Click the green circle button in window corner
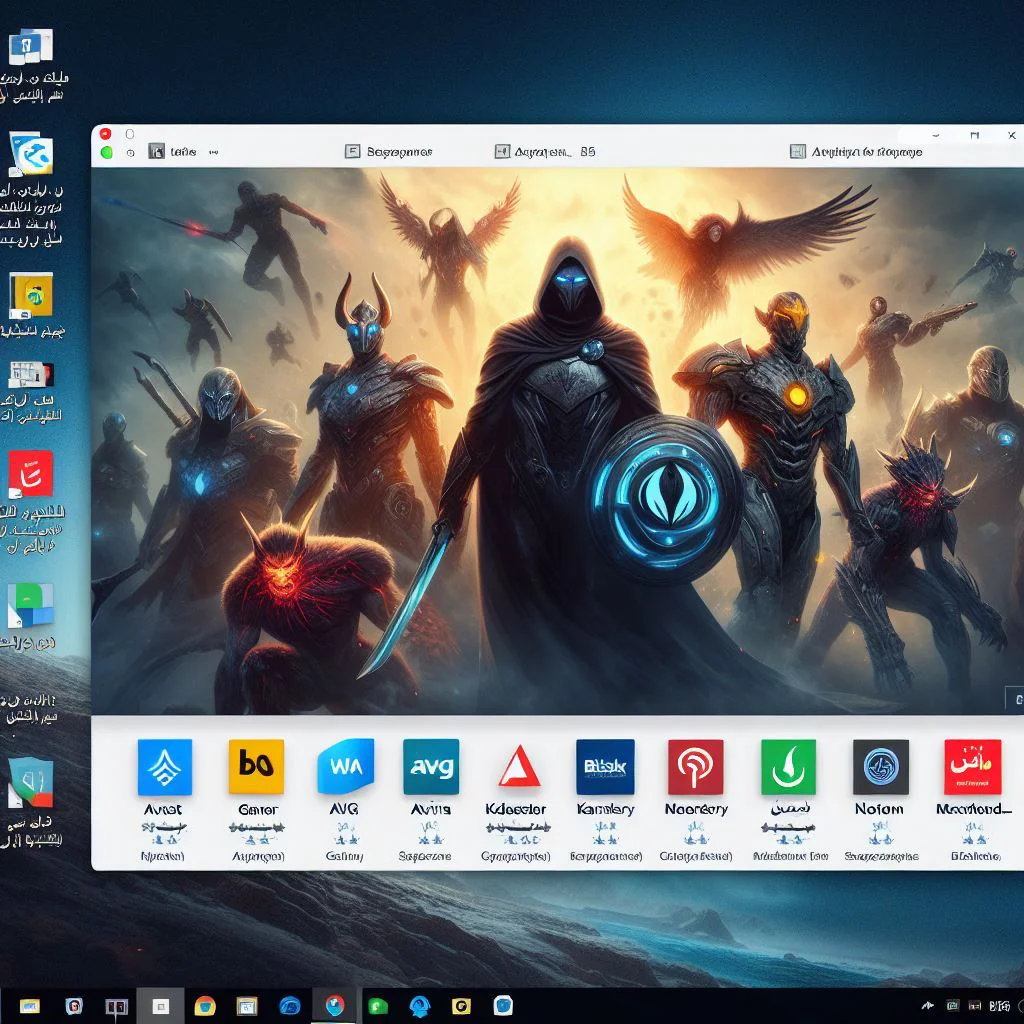 pos(106,153)
